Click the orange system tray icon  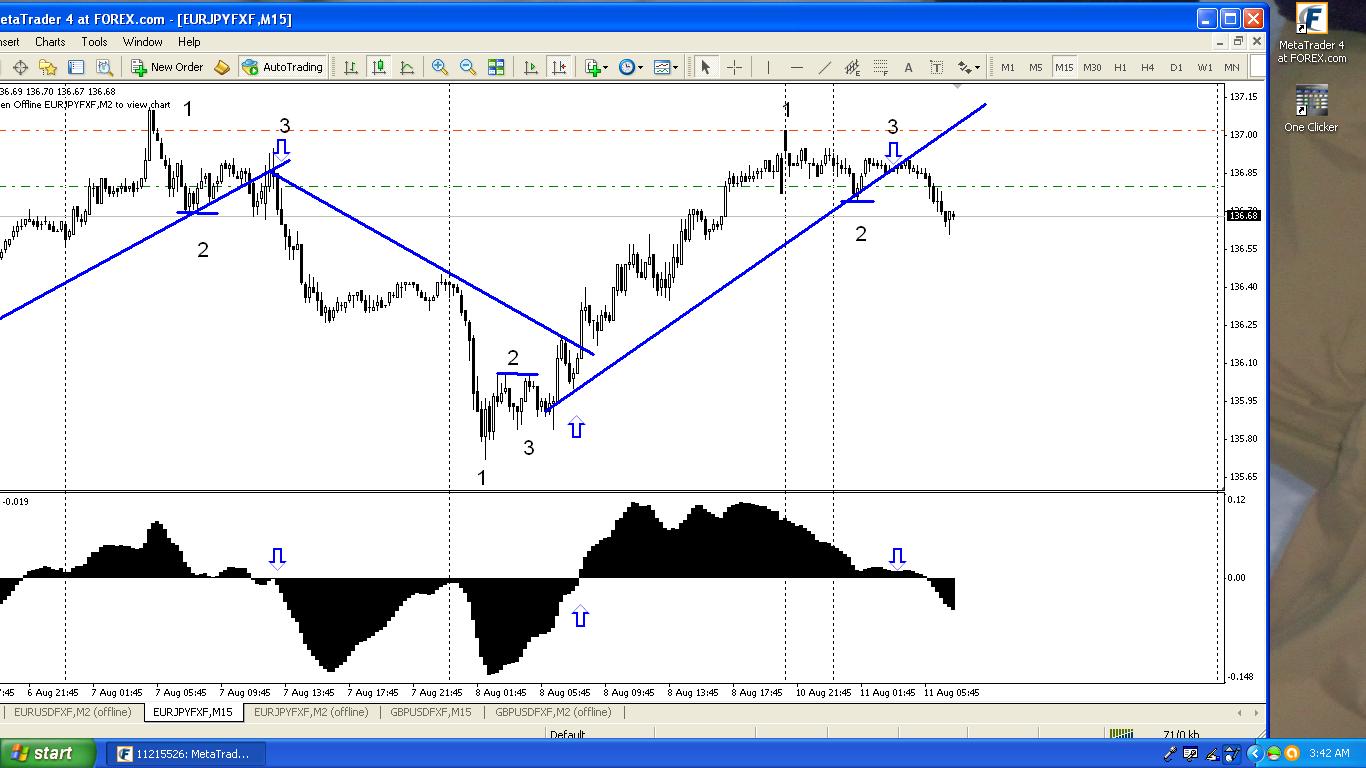(1291, 753)
